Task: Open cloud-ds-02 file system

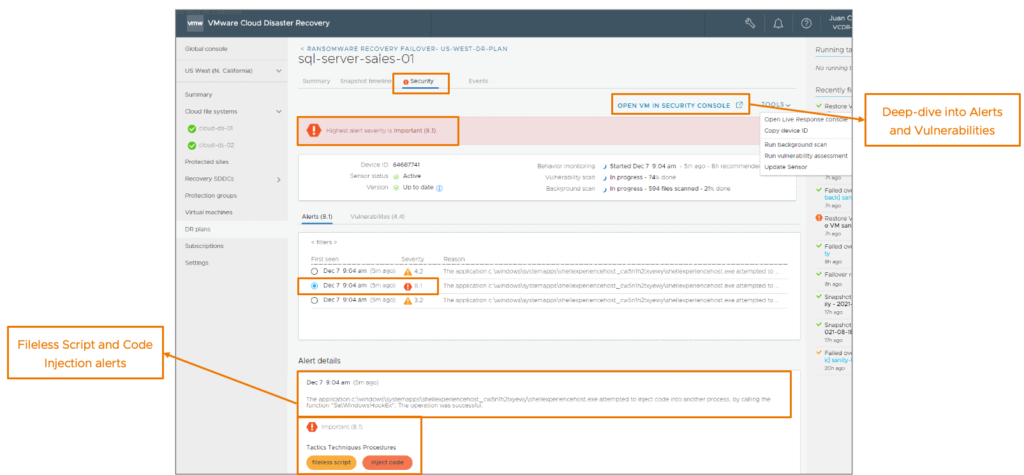Action: 216,146
